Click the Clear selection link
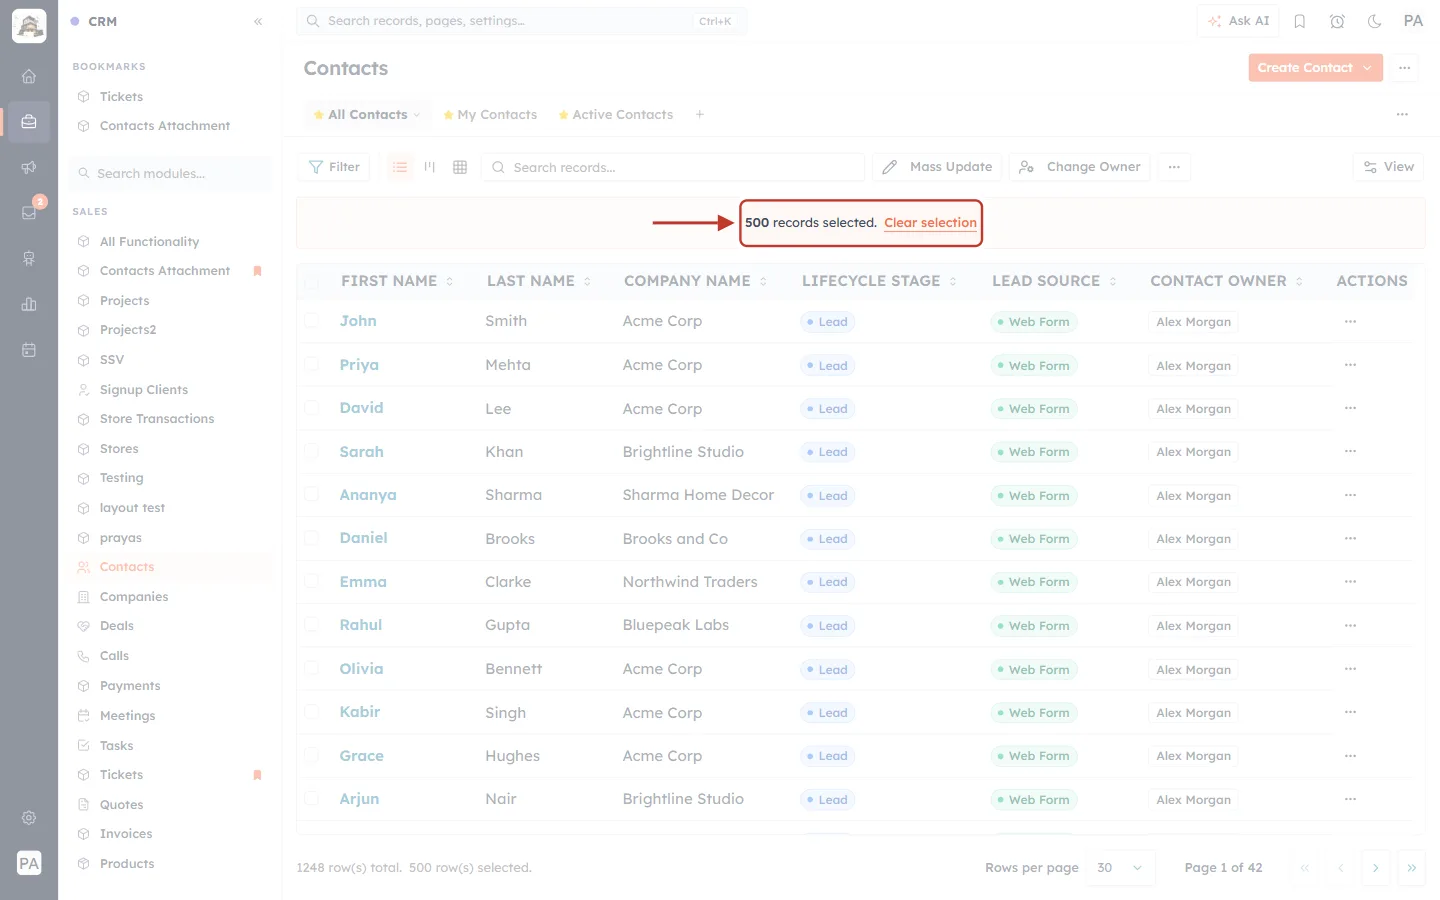Viewport: 1440px width, 900px height. coord(930,223)
